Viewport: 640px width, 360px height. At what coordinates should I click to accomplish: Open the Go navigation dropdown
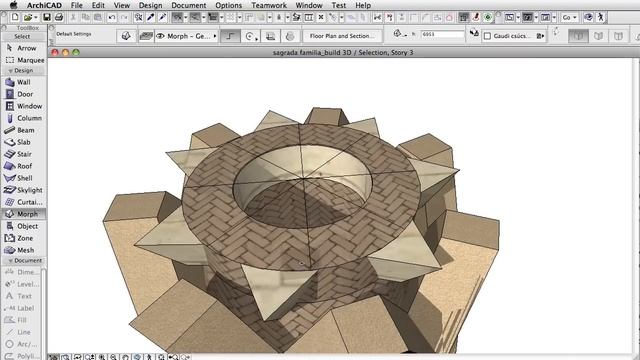pos(570,17)
